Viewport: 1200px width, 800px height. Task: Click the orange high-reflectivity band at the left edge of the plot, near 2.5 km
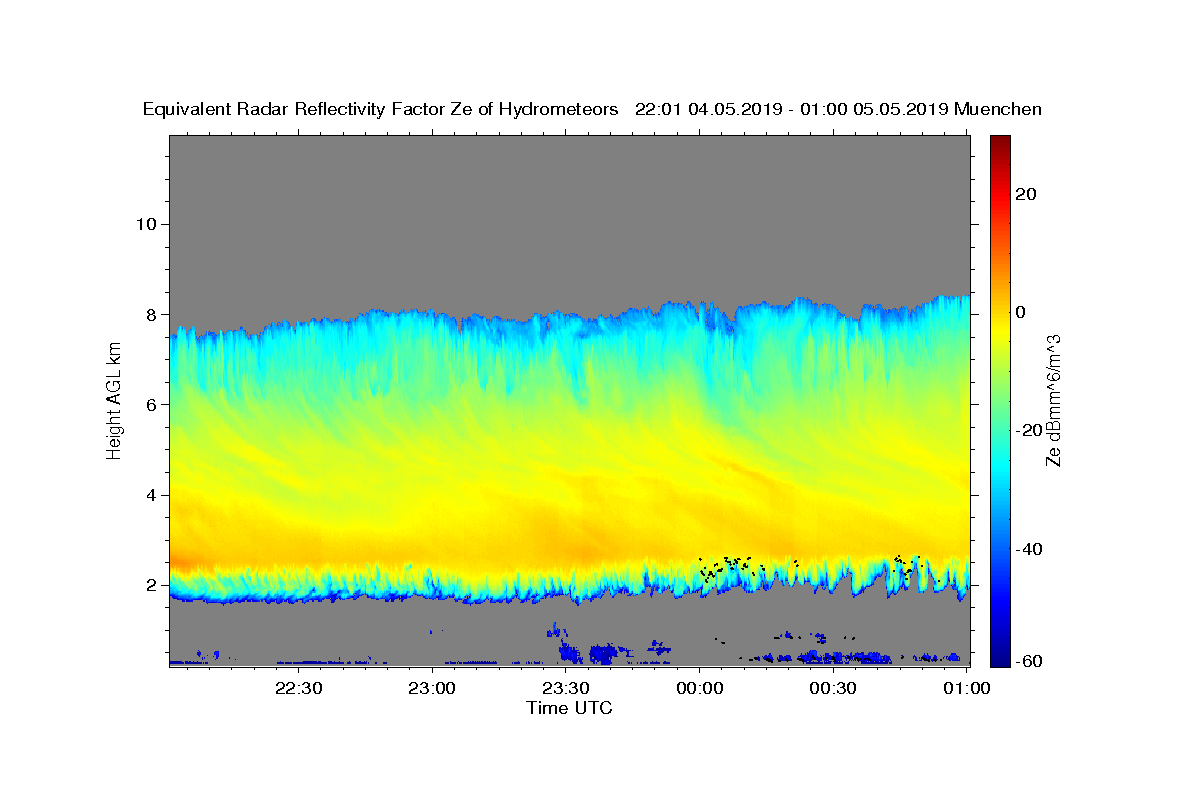pyautogui.click(x=184, y=563)
